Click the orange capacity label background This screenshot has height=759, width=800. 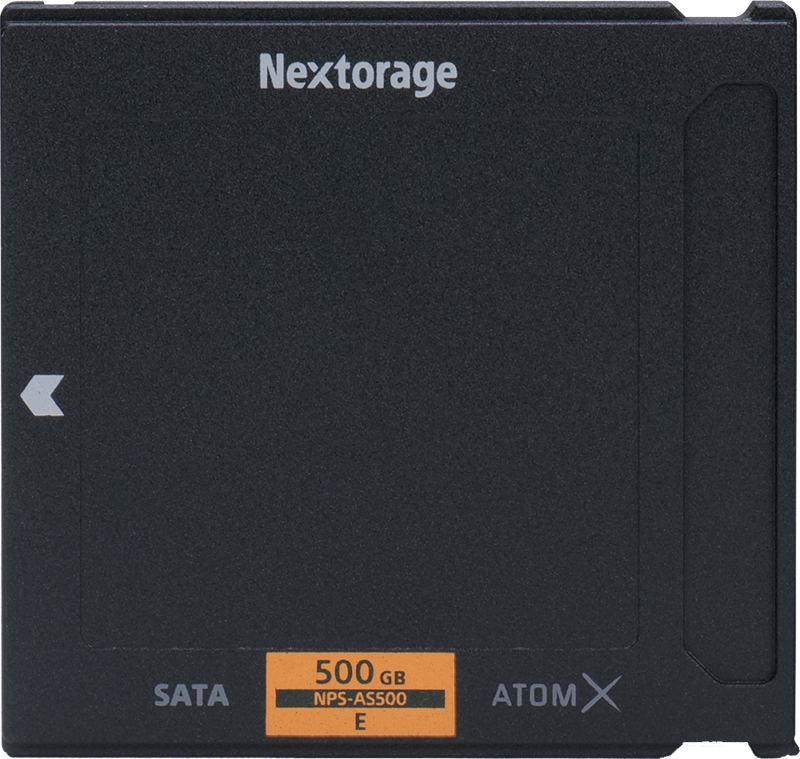pyautogui.click(x=360, y=695)
